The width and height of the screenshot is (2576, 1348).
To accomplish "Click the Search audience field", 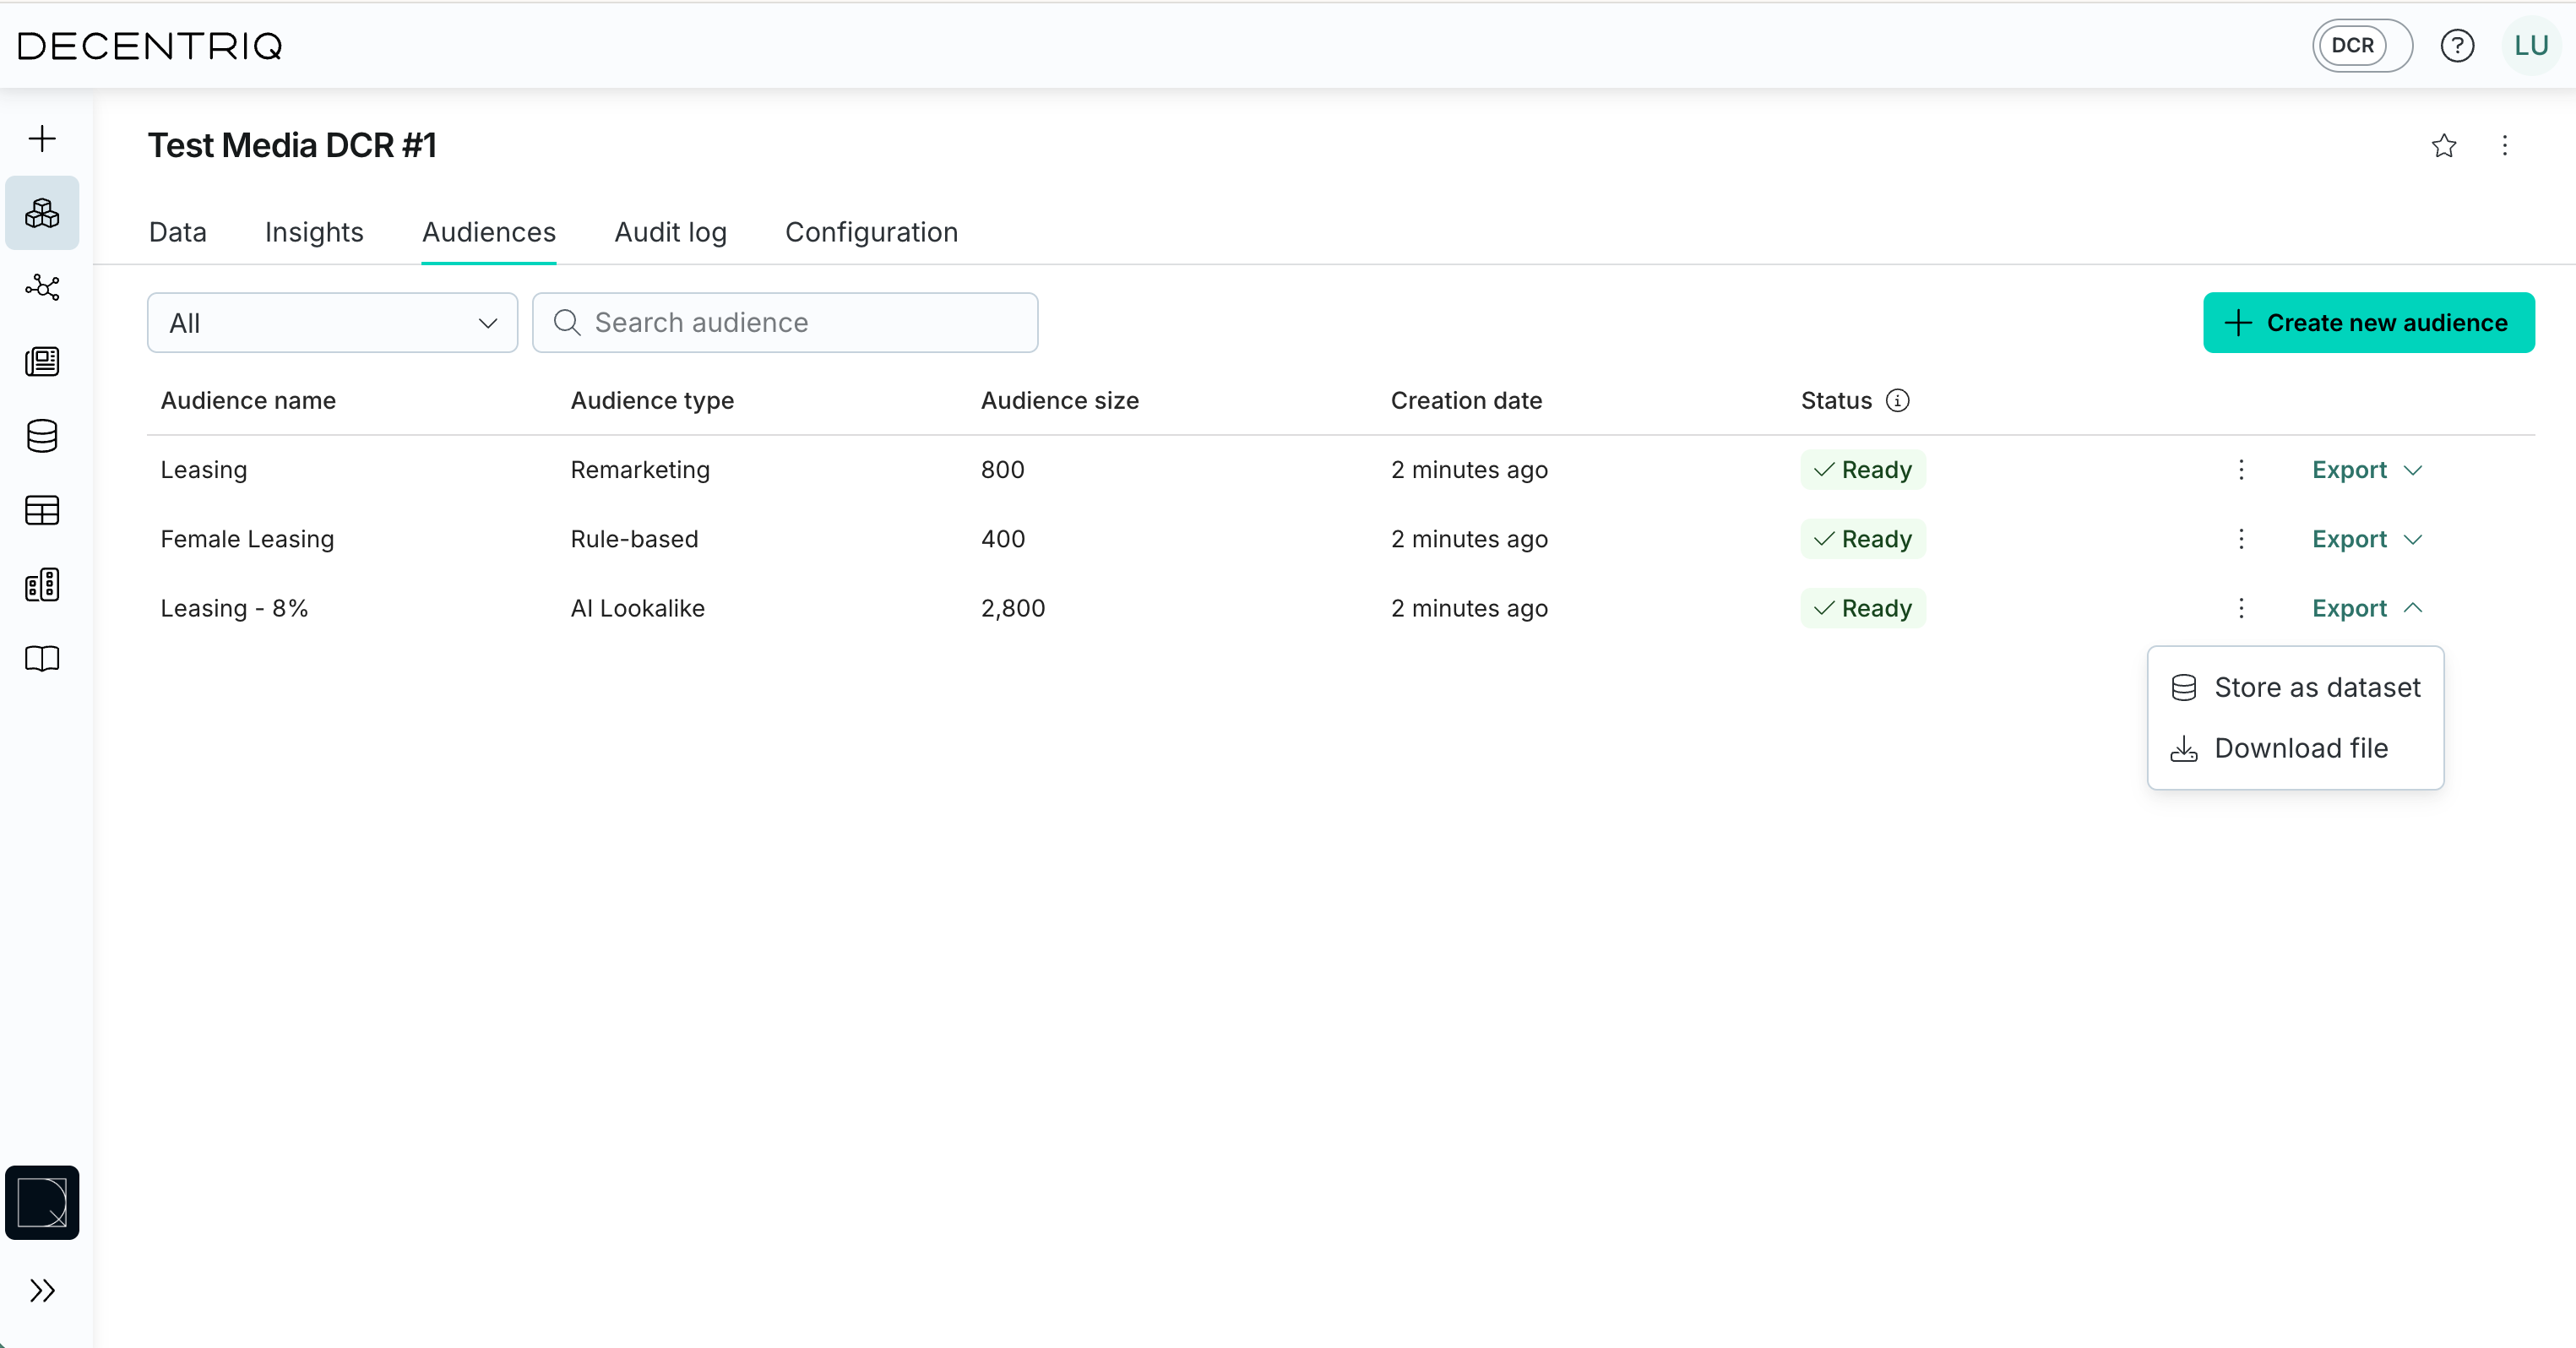I will pyautogui.click(x=785, y=323).
